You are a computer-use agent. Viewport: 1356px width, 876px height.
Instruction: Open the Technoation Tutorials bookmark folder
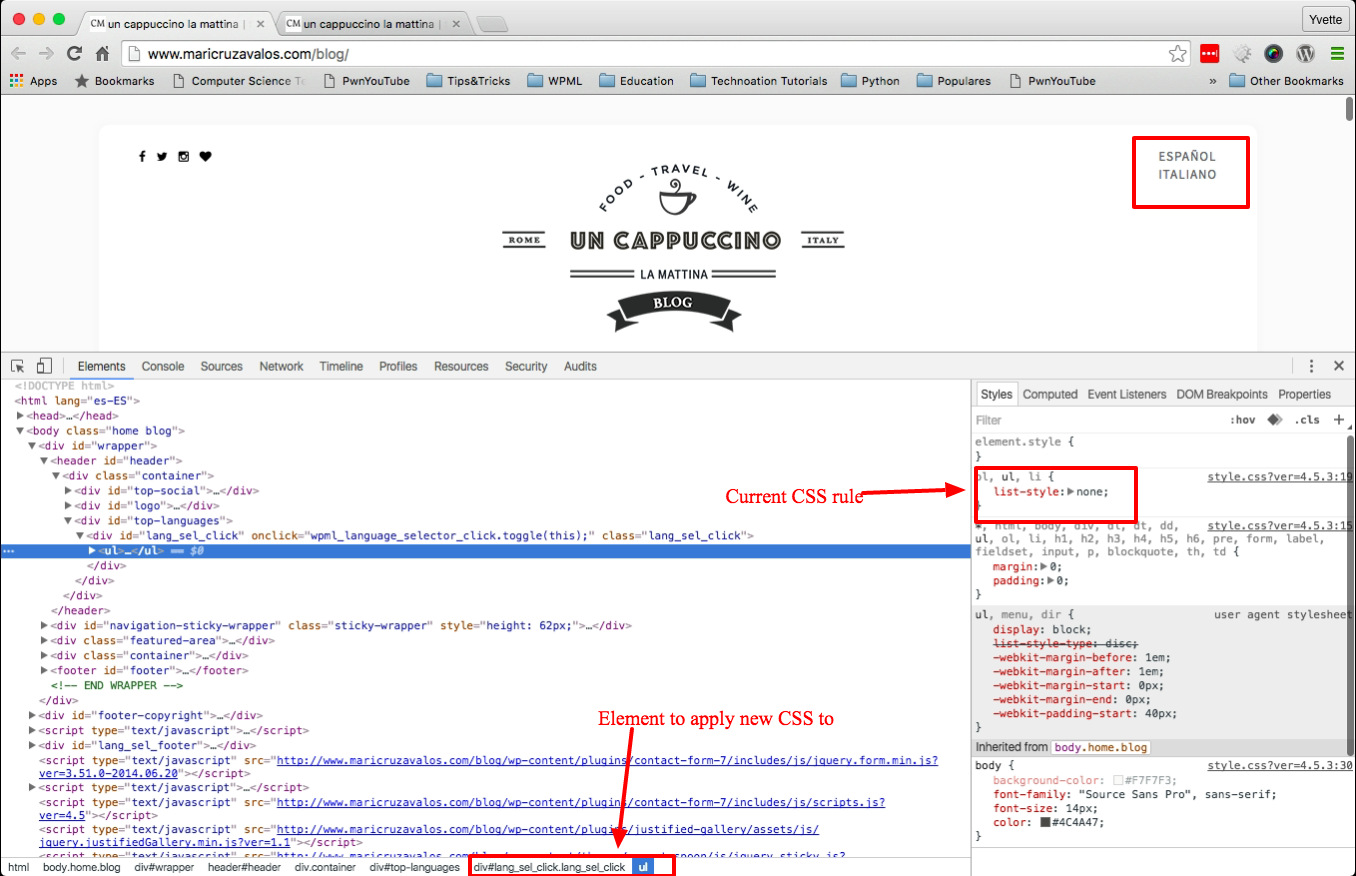point(758,81)
